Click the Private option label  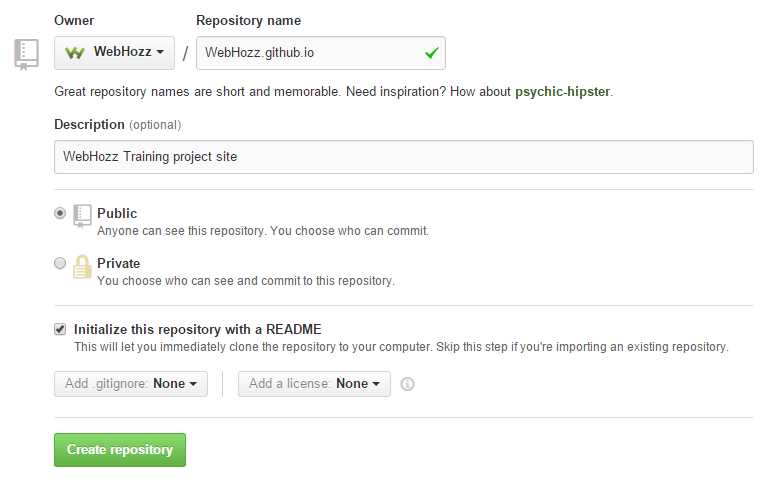pyautogui.click(x=119, y=263)
